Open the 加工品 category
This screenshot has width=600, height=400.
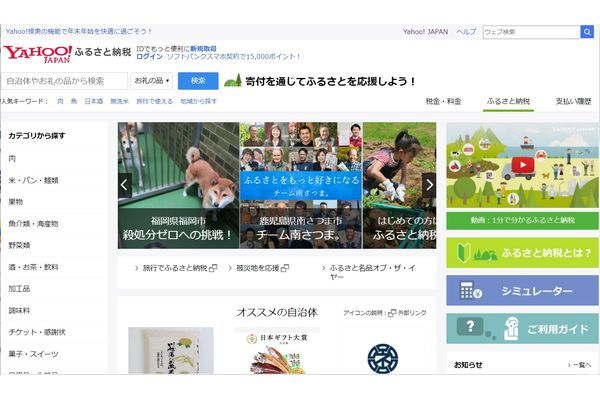pos(19,289)
